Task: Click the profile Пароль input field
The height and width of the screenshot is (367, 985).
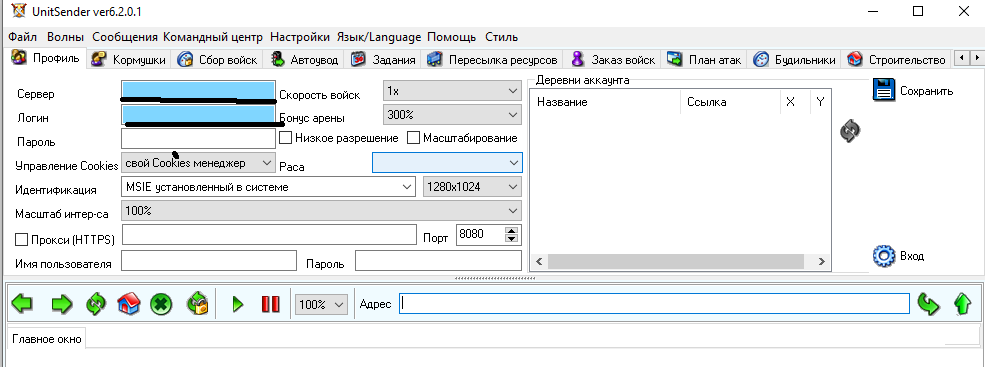Action: click(x=198, y=138)
